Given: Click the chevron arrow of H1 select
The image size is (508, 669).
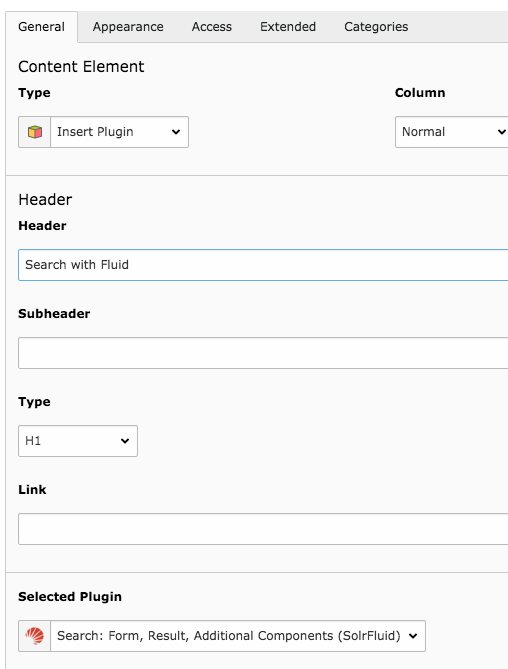Looking at the screenshot, I should point(125,441).
